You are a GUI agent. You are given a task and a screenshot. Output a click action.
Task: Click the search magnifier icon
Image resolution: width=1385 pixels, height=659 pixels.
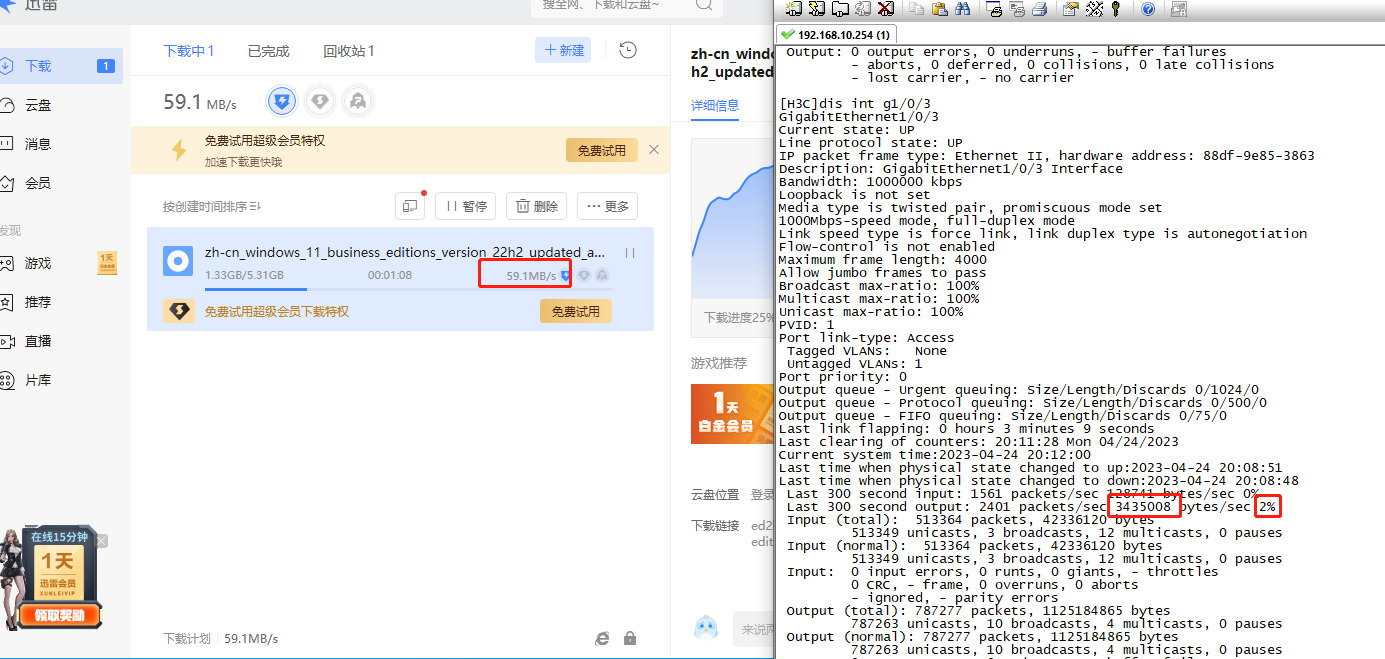tap(703, 5)
